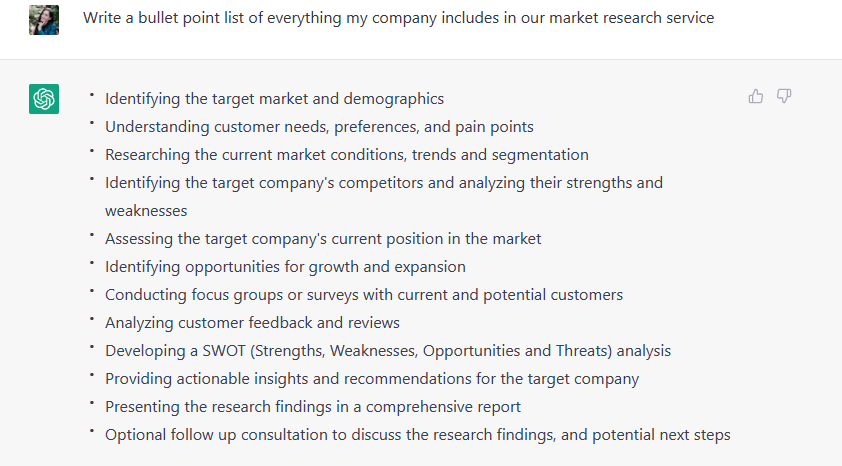Click 'Identifying opportunities for growth and expansion'
This screenshot has width=842, height=466.
pos(285,267)
